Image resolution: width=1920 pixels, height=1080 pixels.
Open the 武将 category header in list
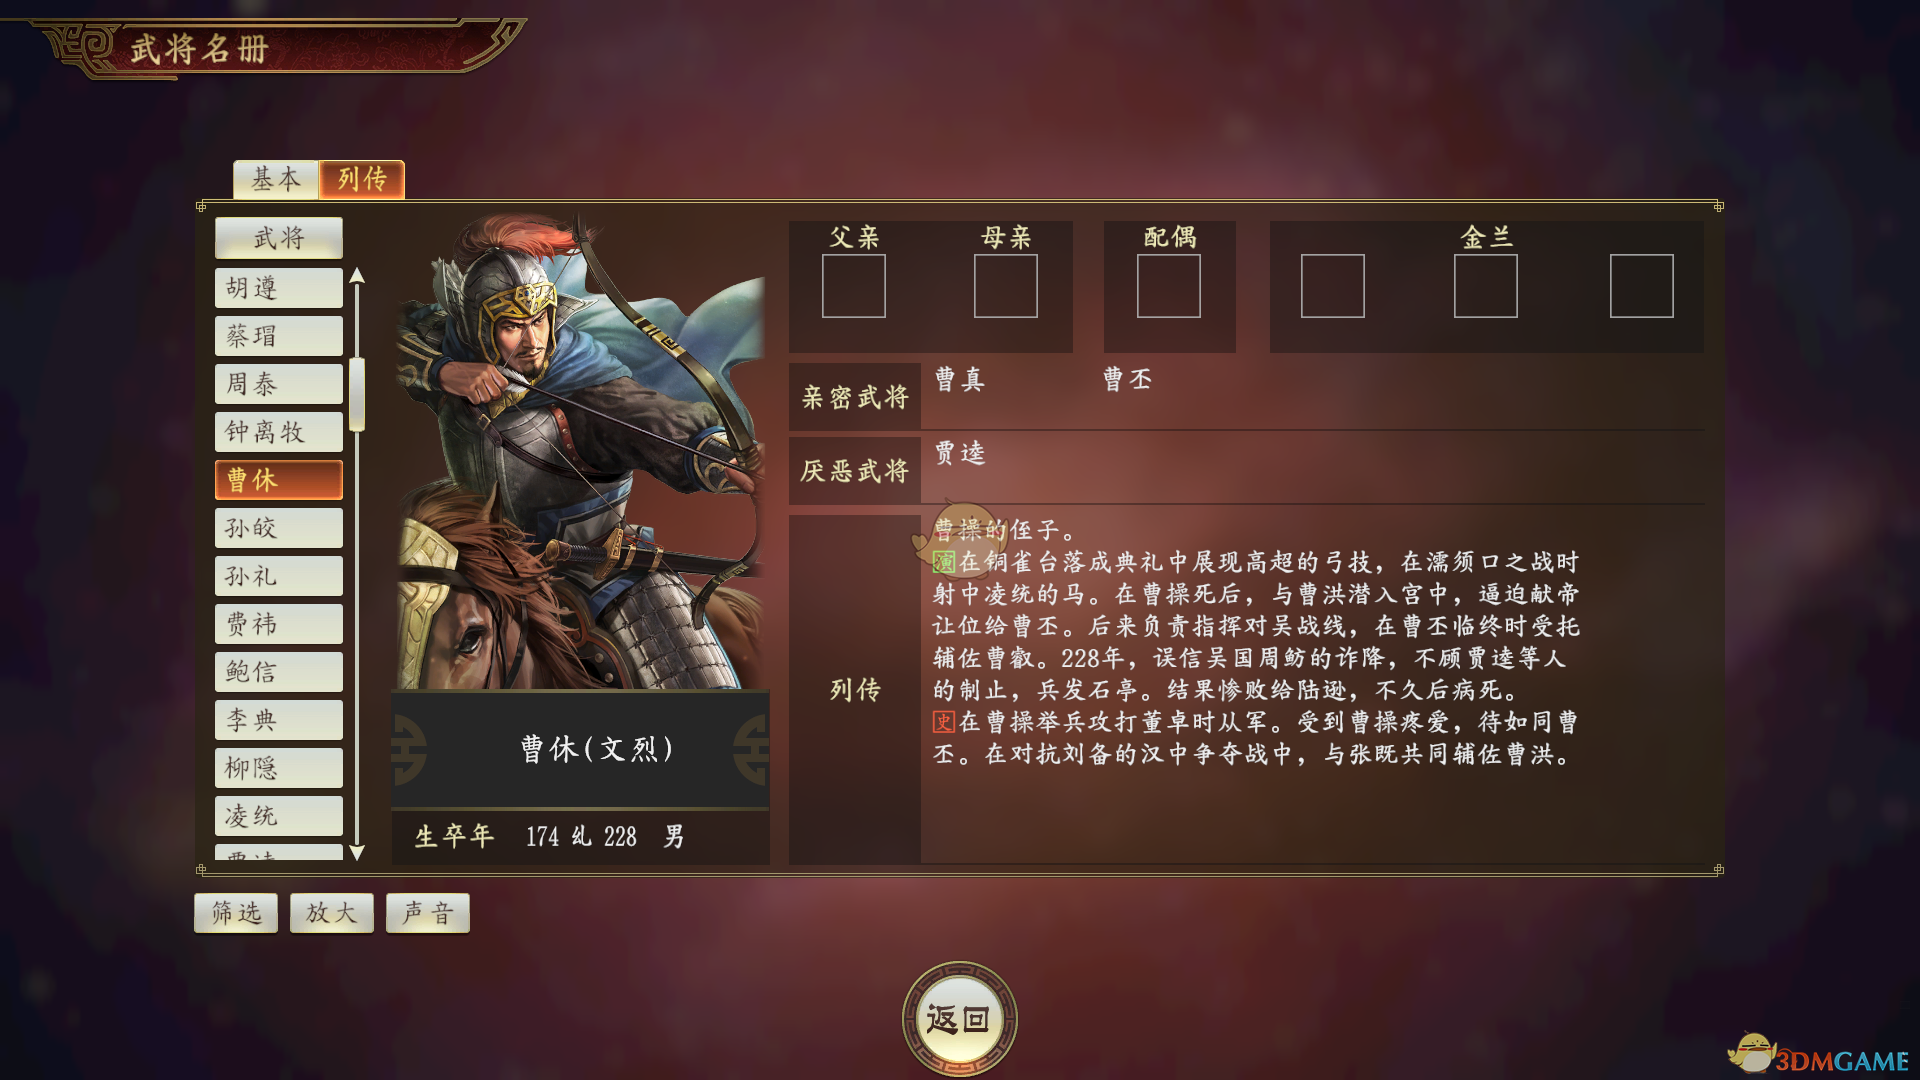pos(279,238)
